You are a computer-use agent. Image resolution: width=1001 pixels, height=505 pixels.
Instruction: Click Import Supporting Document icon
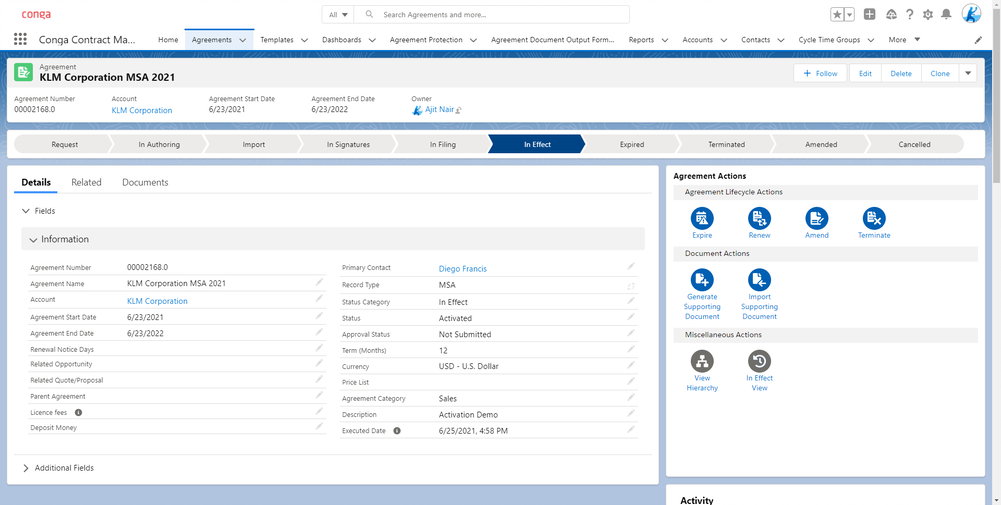point(759,280)
